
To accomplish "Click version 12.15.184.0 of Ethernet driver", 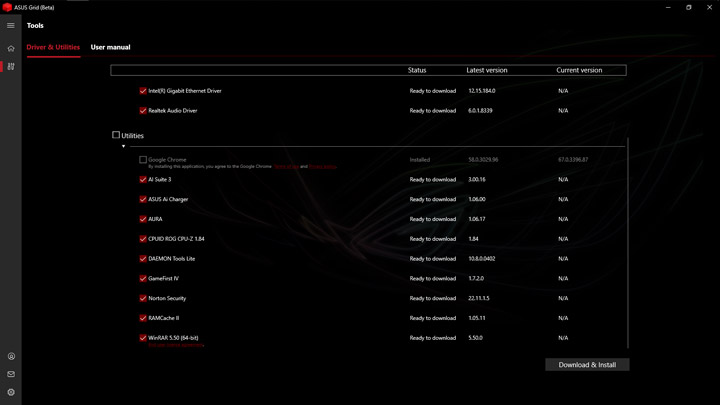I will pyautogui.click(x=482, y=91).
